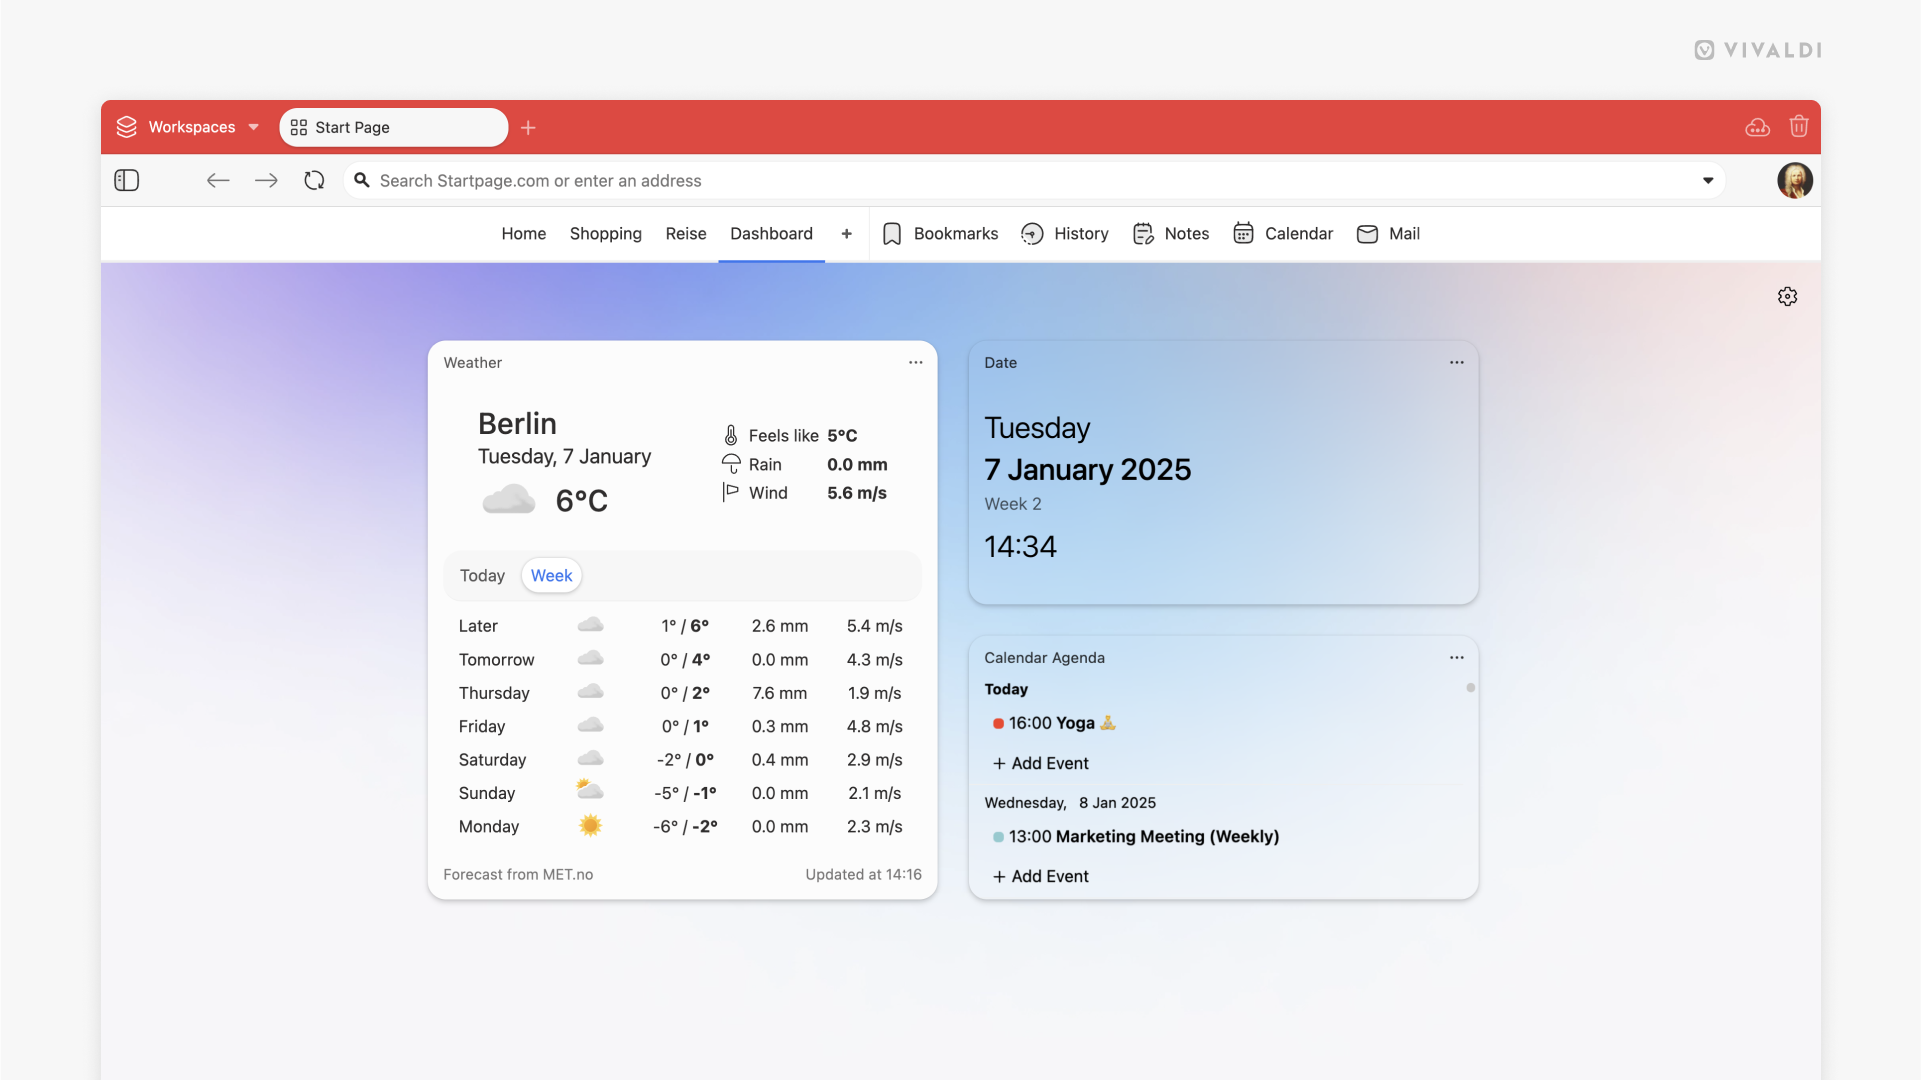Select the Reise tab
The image size is (1921, 1080).
click(x=685, y=235)
